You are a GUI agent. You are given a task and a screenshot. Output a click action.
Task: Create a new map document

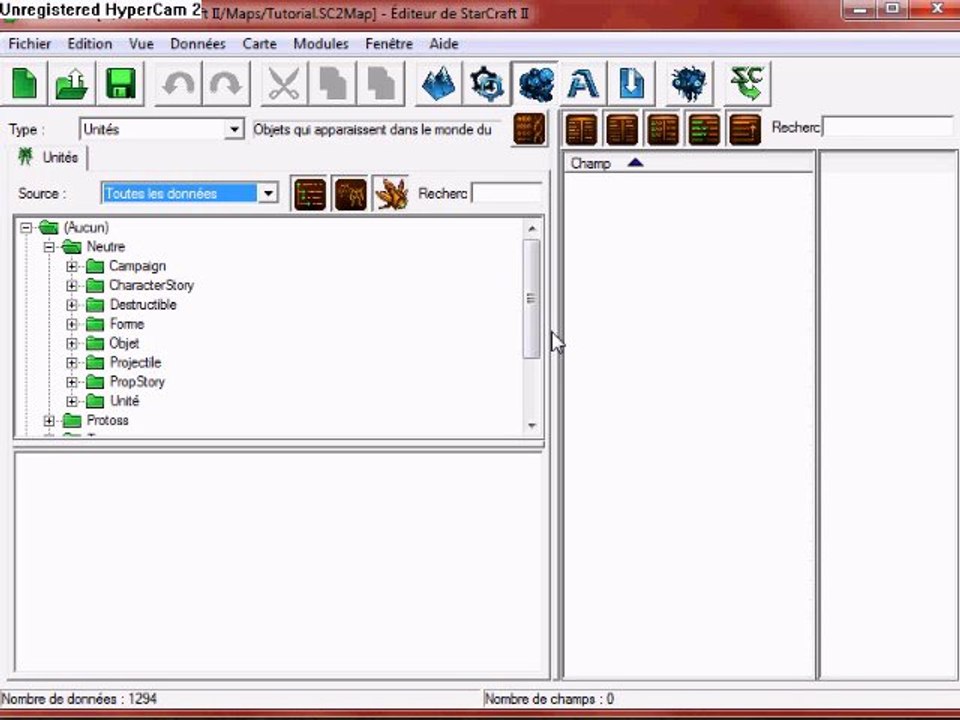click(24, 83)
